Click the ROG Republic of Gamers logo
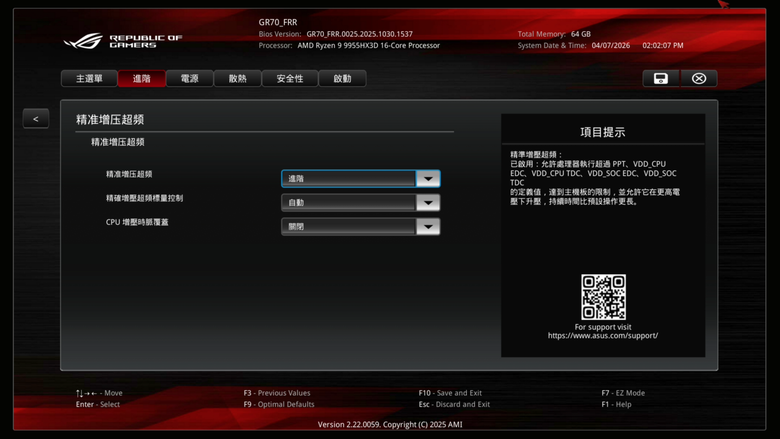The height and width of the screenshot is (439, 780). [x=123, y=41]
